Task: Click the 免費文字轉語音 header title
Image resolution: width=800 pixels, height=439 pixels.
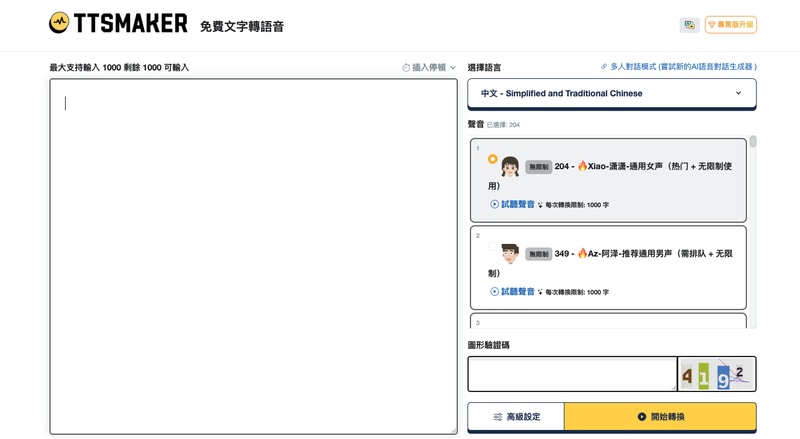Action: (x=242, y=27)
